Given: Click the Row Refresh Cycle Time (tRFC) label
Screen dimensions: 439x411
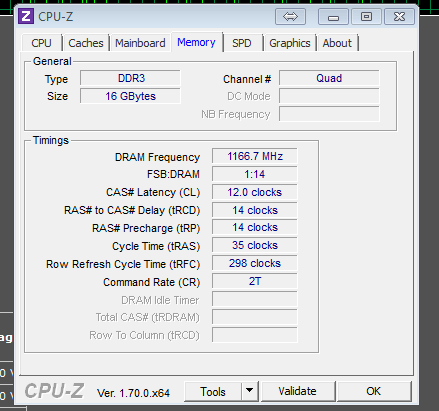Looking at the screenshot, I should coord(123,264).
